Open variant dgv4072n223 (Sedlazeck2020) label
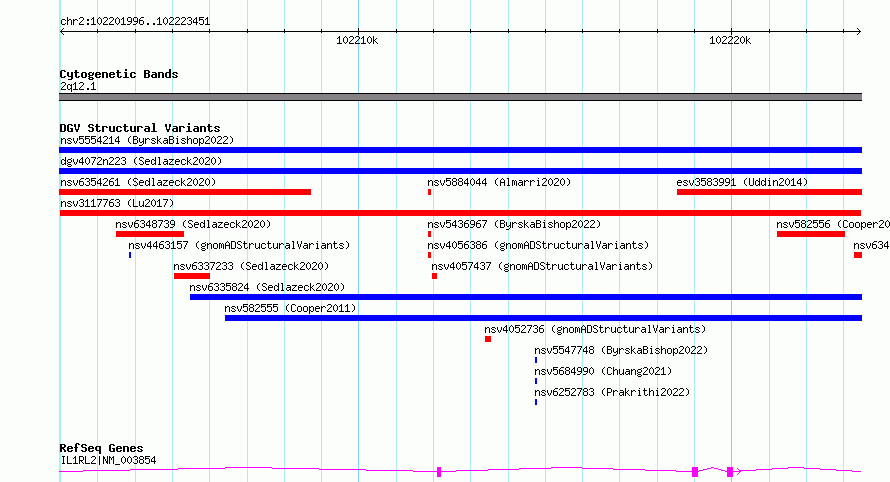 pyautogui.click(x=141, y=161)
